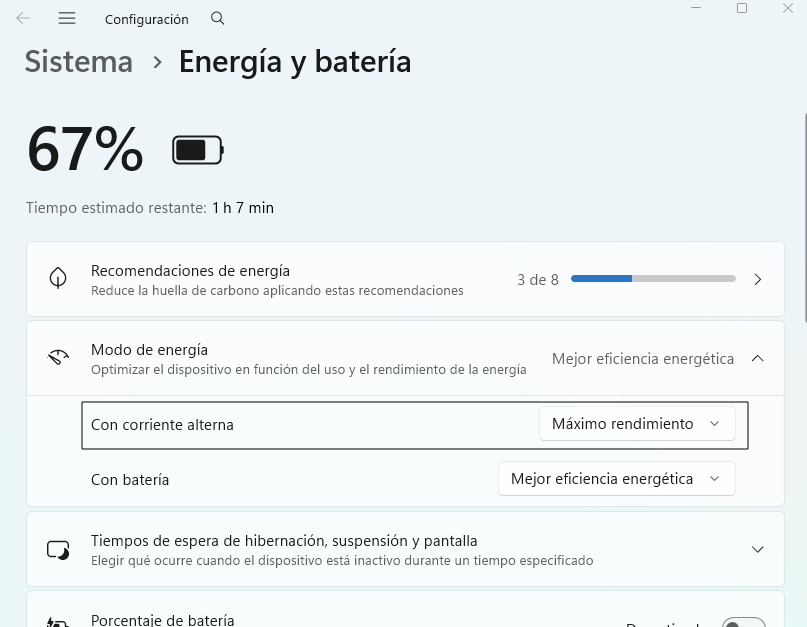The image size is (807, 627).
Task: Collapse the Modo de energía section
Action: click(x=757, y=357)
